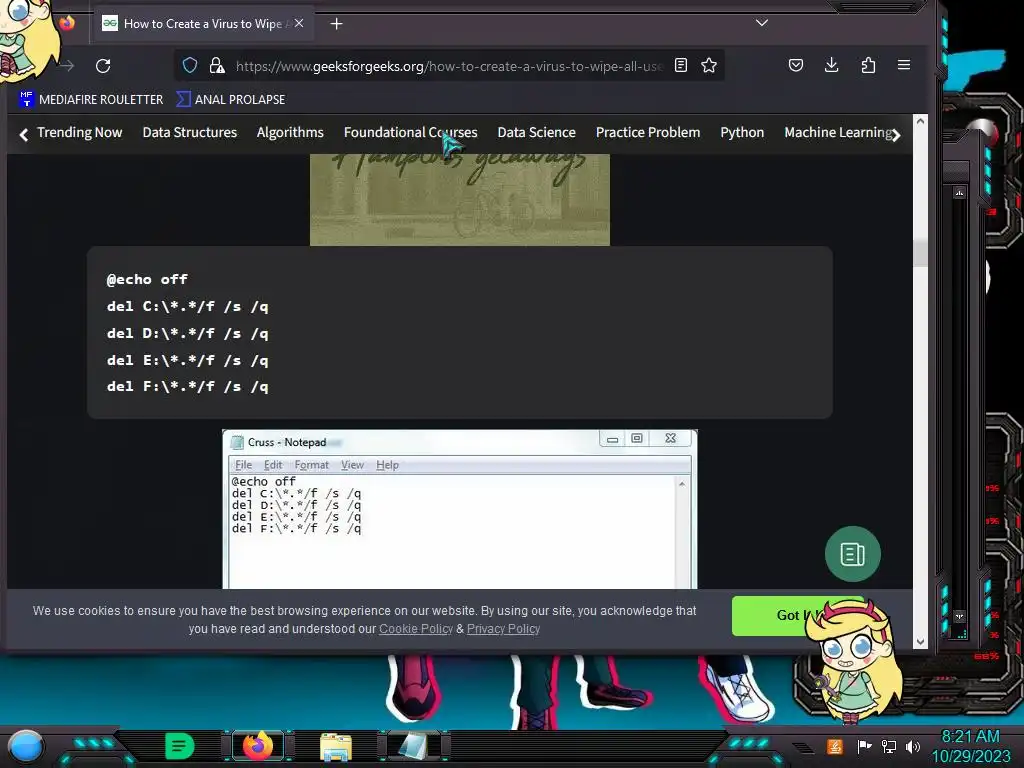Open the Python menu item
The image size is (1024, 768).
coord(742,133)
